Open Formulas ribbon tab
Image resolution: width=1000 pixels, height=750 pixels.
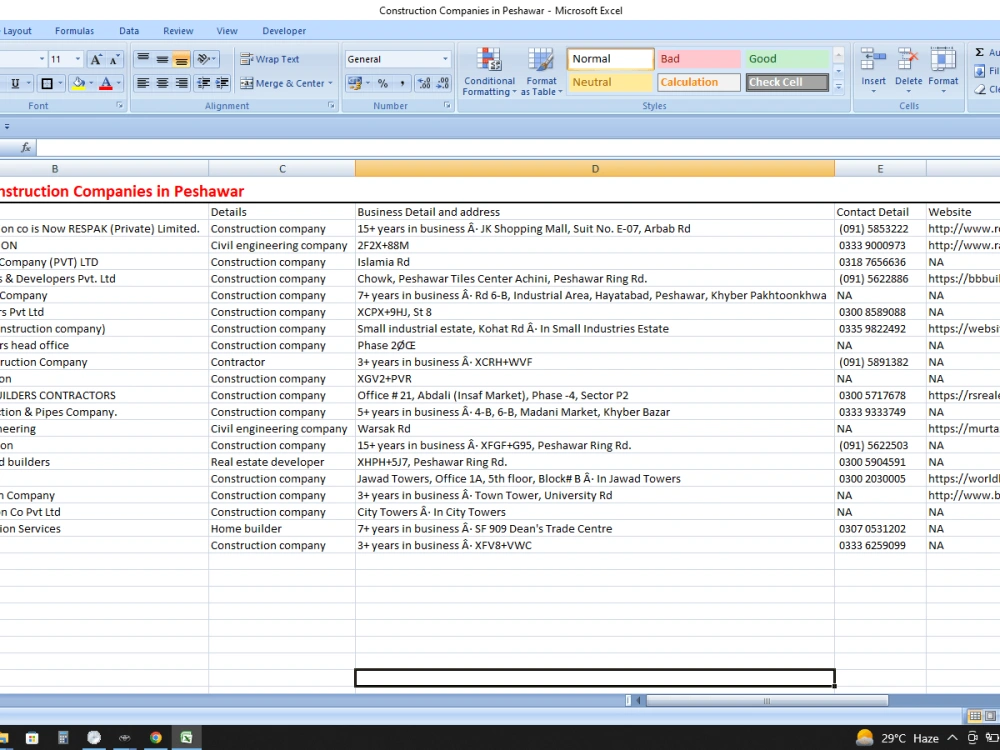pos(75,31)
